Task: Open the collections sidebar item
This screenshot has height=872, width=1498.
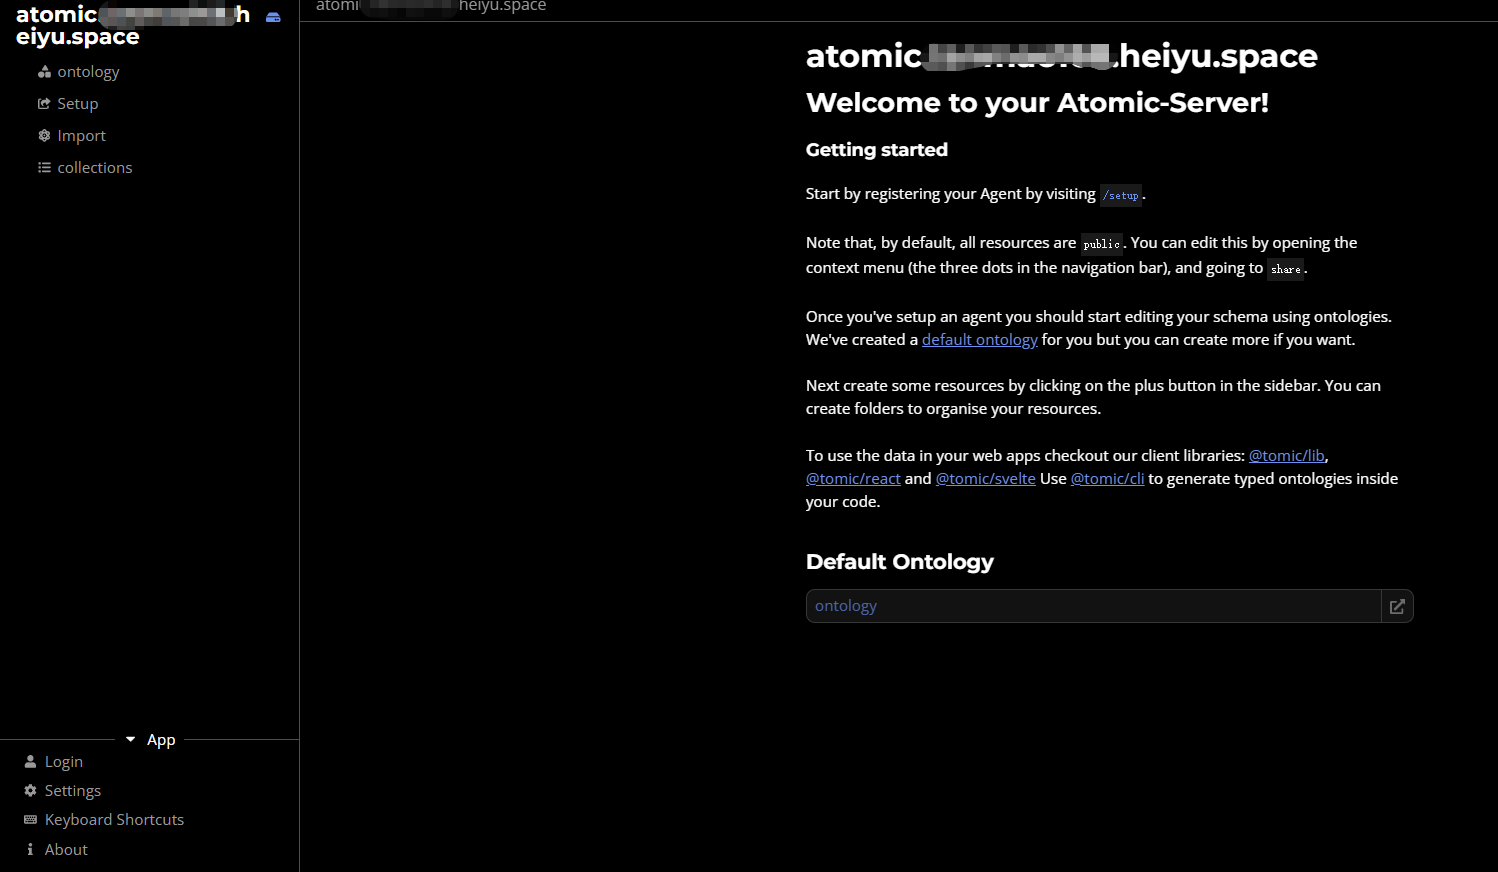Action: [x=94, y=168]
